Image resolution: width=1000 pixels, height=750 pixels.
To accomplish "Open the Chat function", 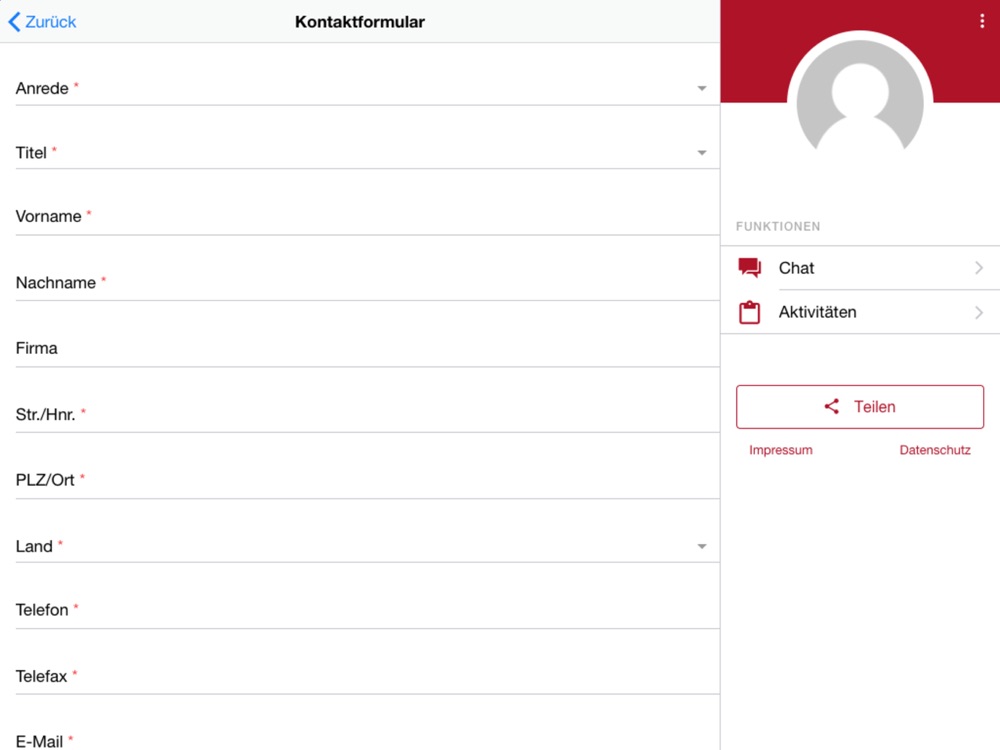I will pyautogui.click(x=860, y=268).
